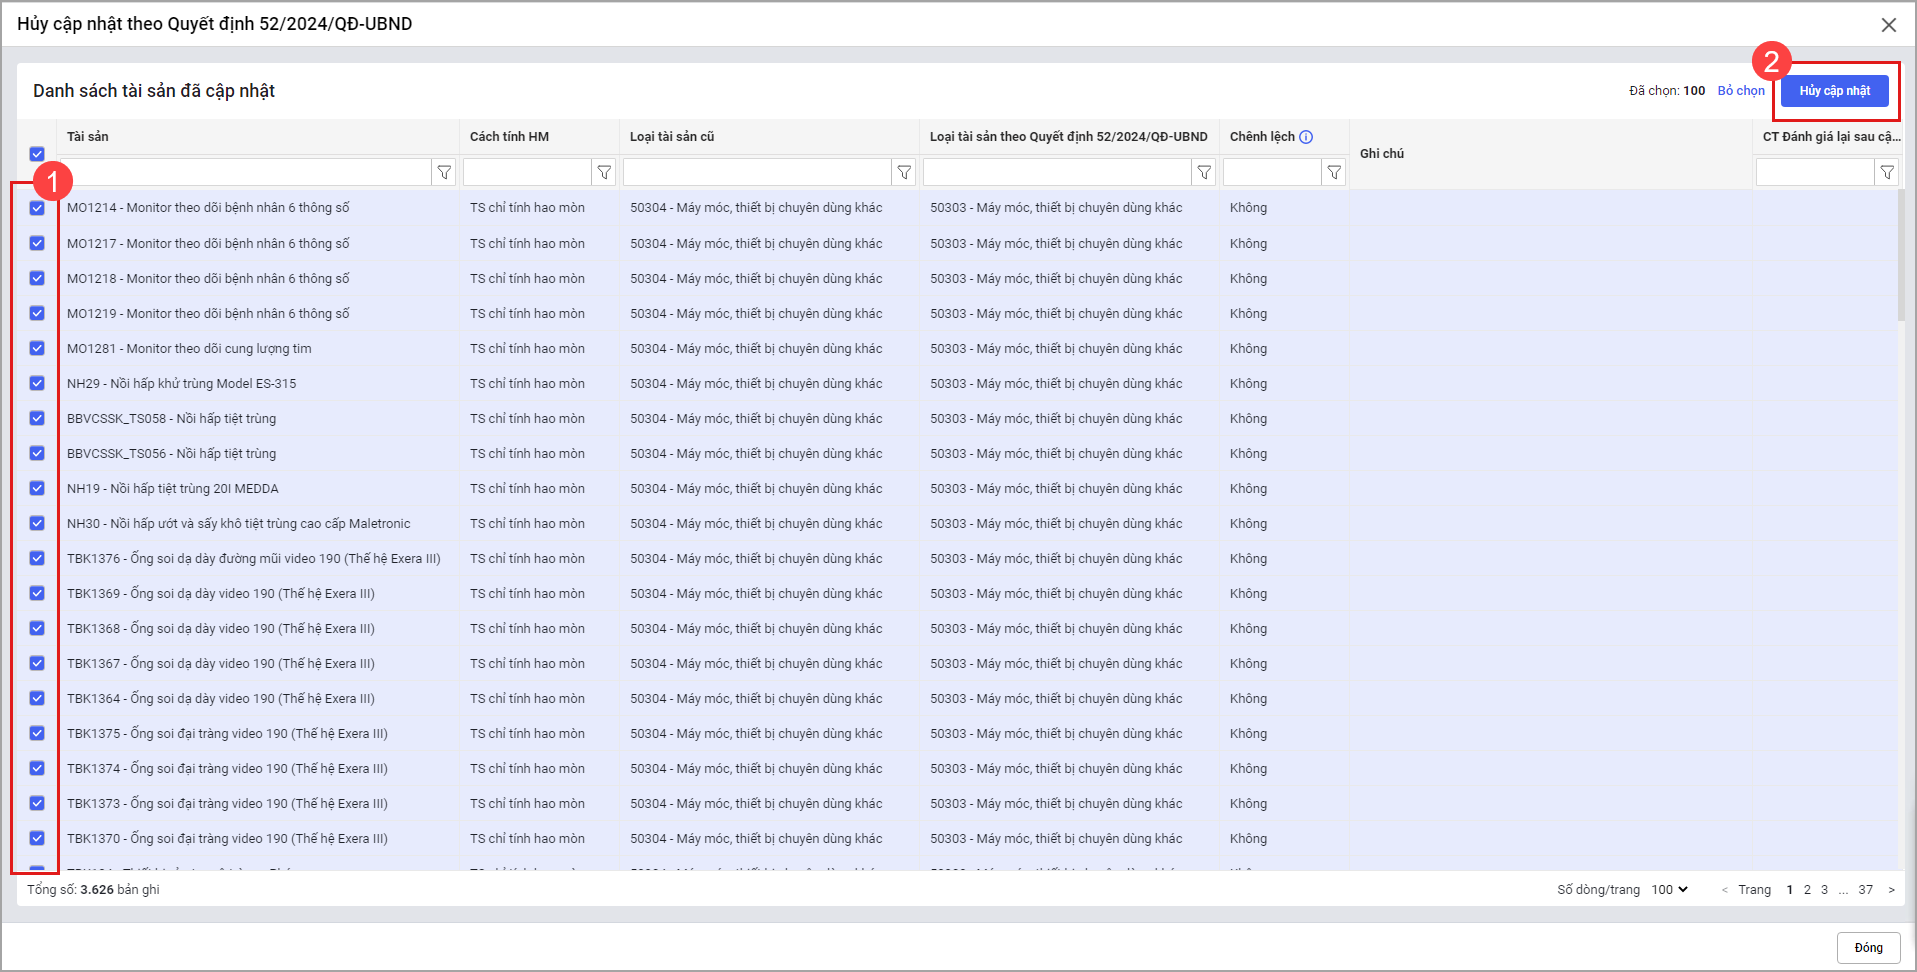Open filter for Loại tài sản theo Quyết định column
The height and width of the screenshot is (972, 1917).
click(x=1204, y=173)
